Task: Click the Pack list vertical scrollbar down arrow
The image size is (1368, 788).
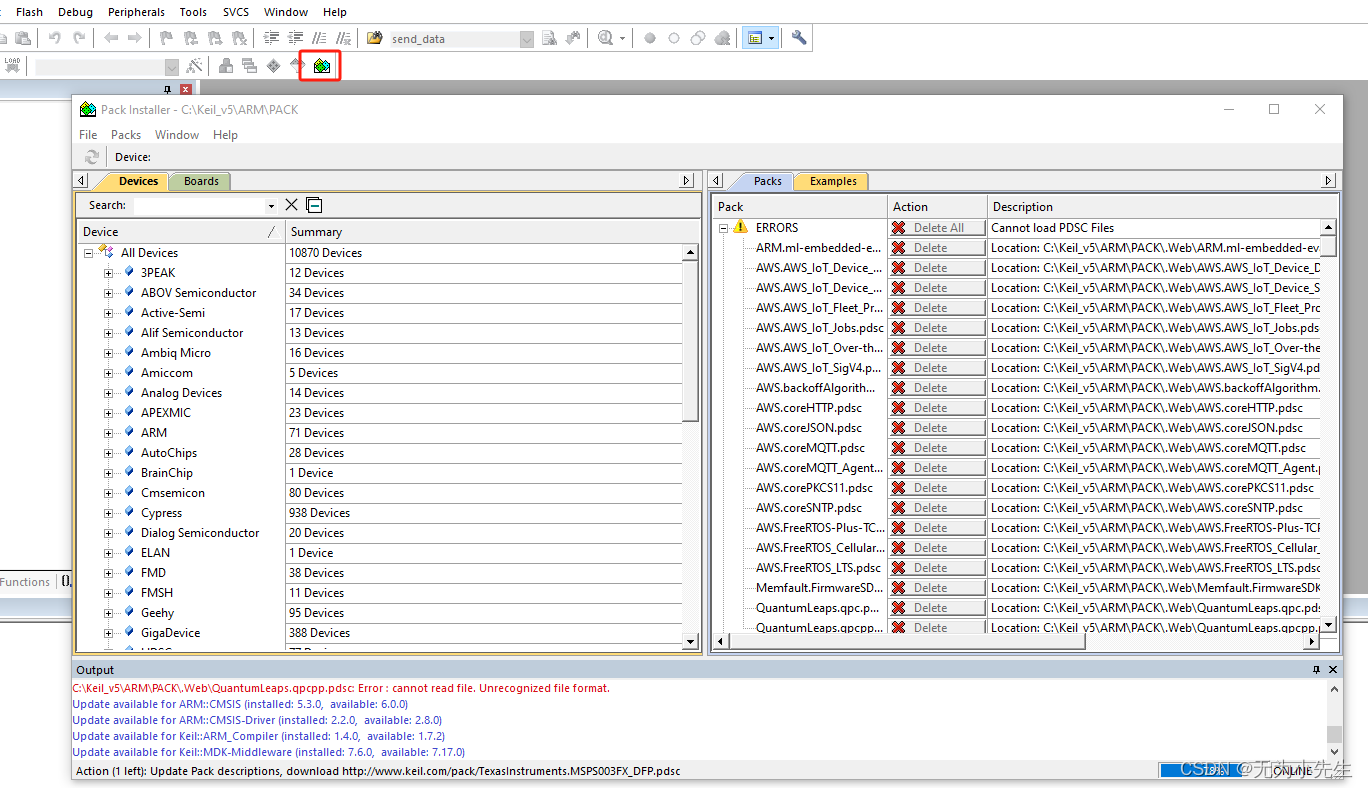Action: [x=1328, y=625]
